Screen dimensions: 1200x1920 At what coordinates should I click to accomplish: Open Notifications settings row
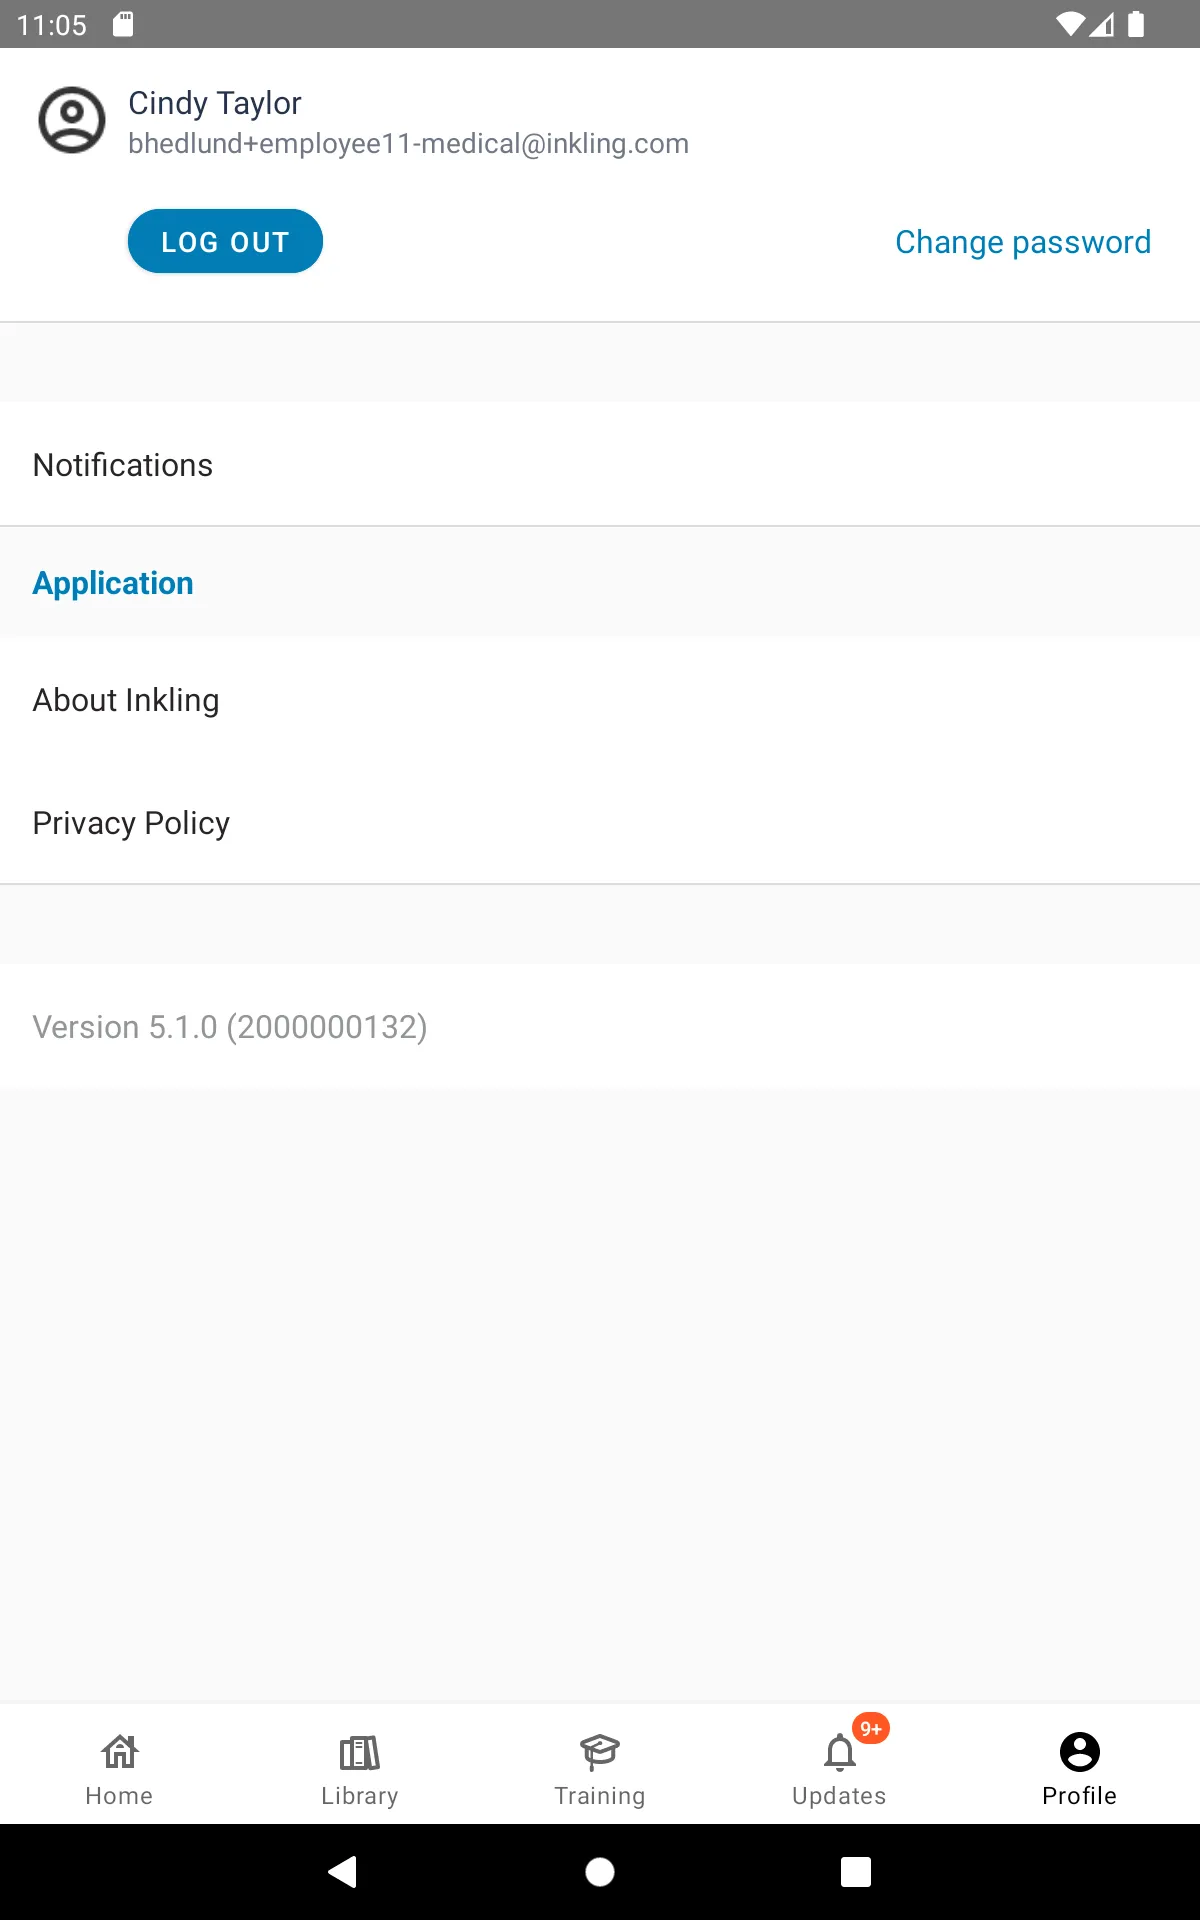600,464
